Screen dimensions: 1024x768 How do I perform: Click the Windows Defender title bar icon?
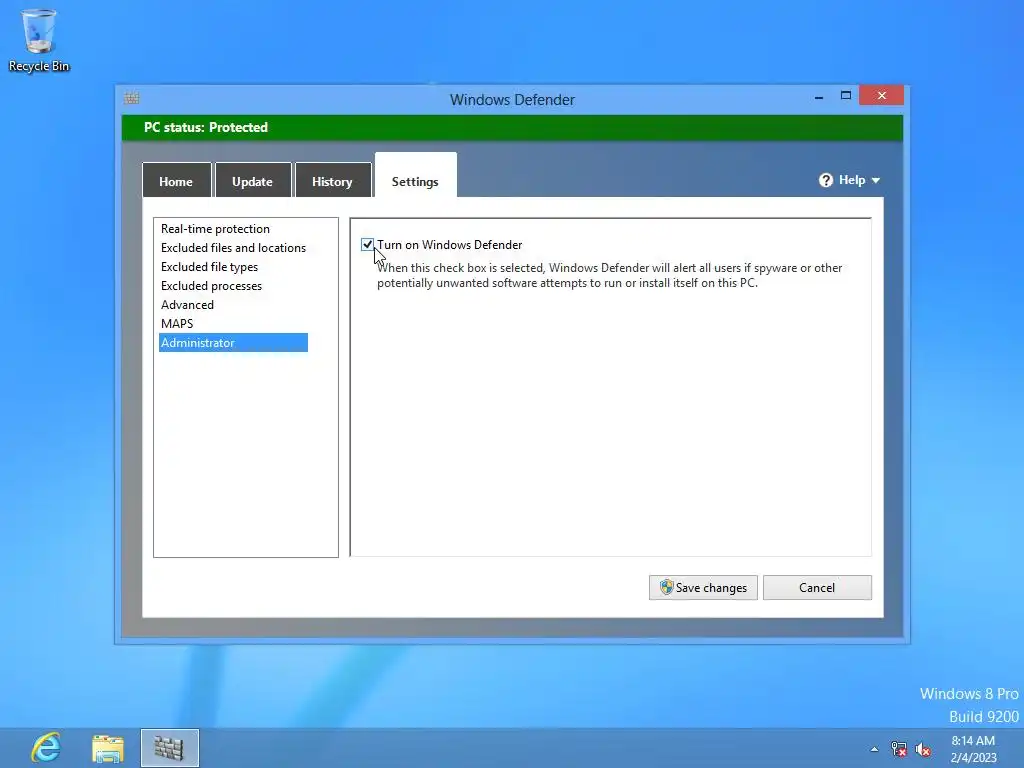click(x=131, y=99)
